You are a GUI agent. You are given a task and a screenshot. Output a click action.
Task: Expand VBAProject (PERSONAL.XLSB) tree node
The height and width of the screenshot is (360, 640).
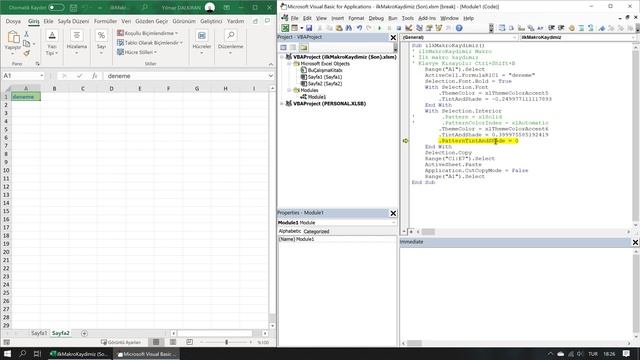point(282,104)
